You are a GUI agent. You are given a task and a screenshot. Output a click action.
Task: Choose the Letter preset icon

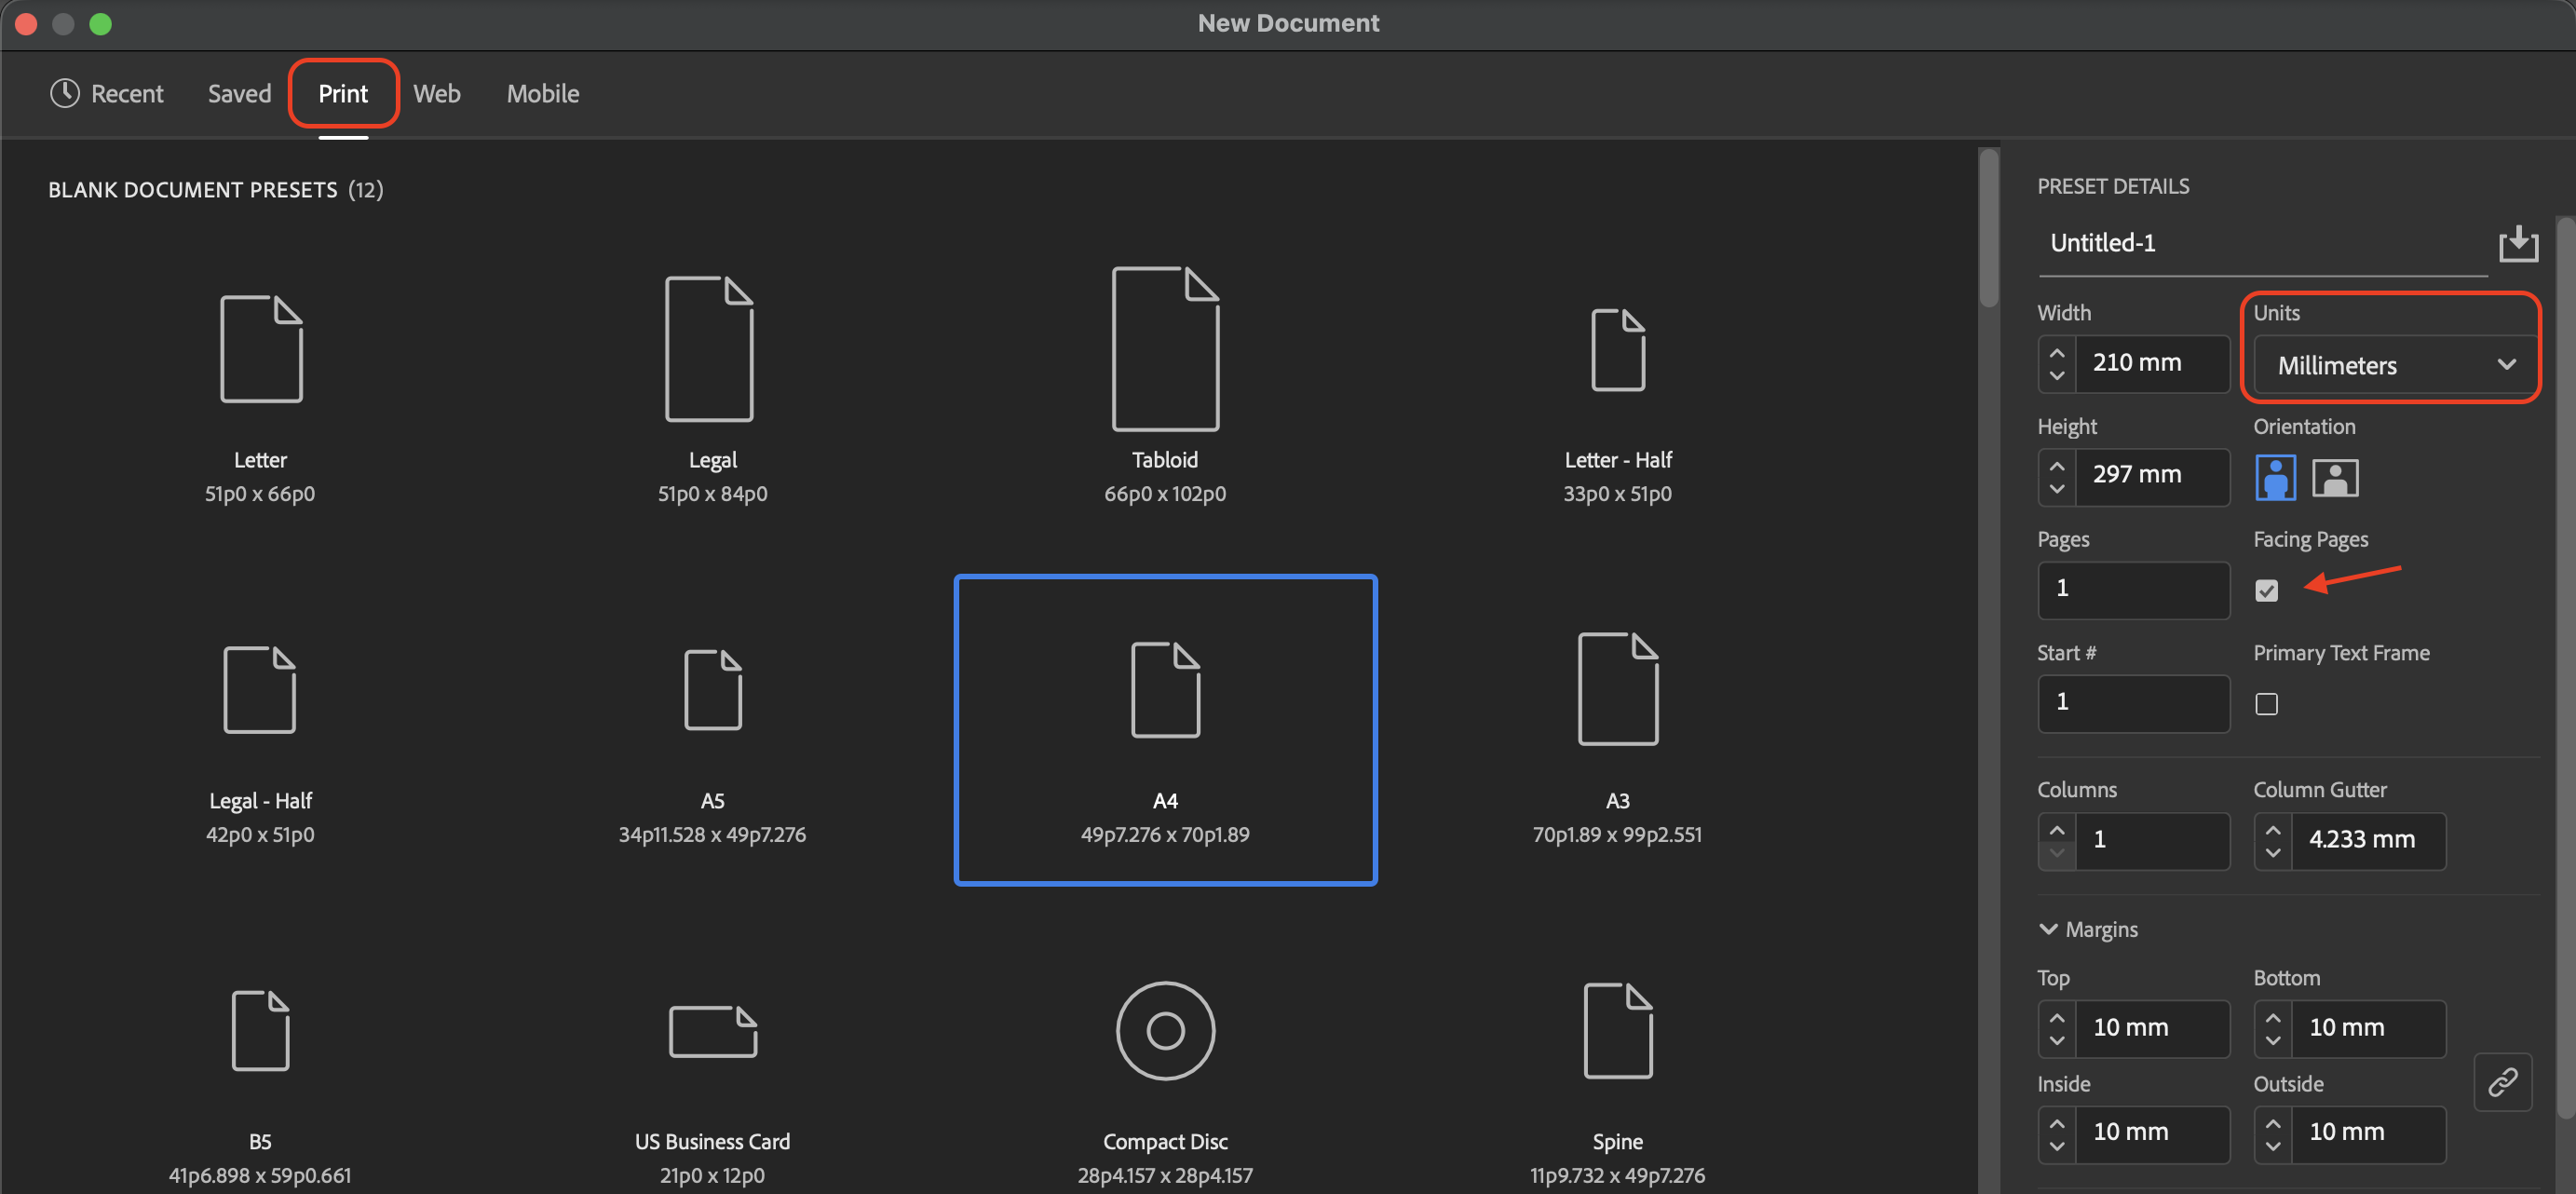click(261, 349)
